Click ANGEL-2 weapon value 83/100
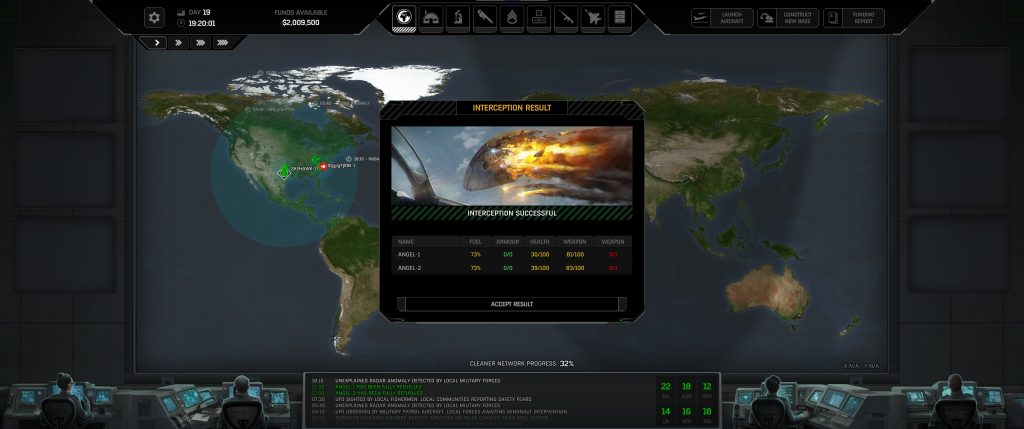The width and height of the screenshot is (1024, 429). point(575,268)
